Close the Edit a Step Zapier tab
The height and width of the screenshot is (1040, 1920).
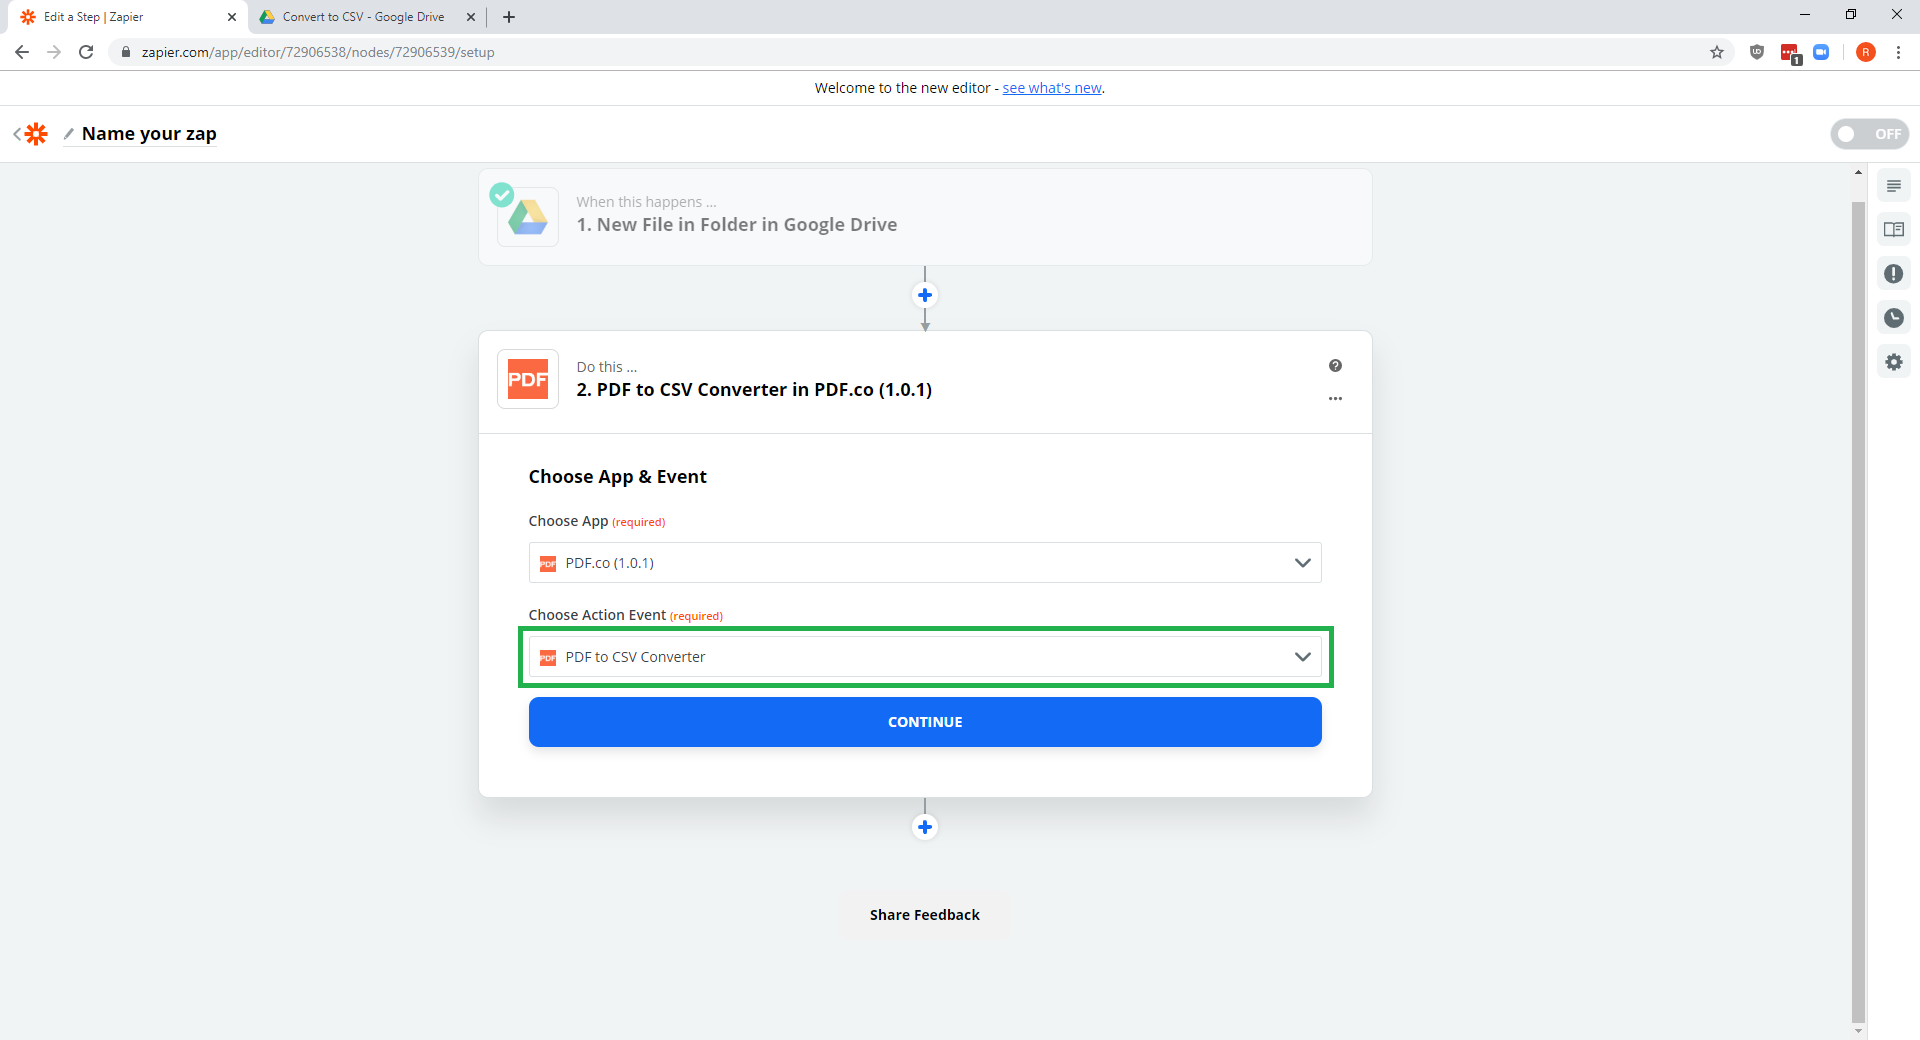pos(232,17)
